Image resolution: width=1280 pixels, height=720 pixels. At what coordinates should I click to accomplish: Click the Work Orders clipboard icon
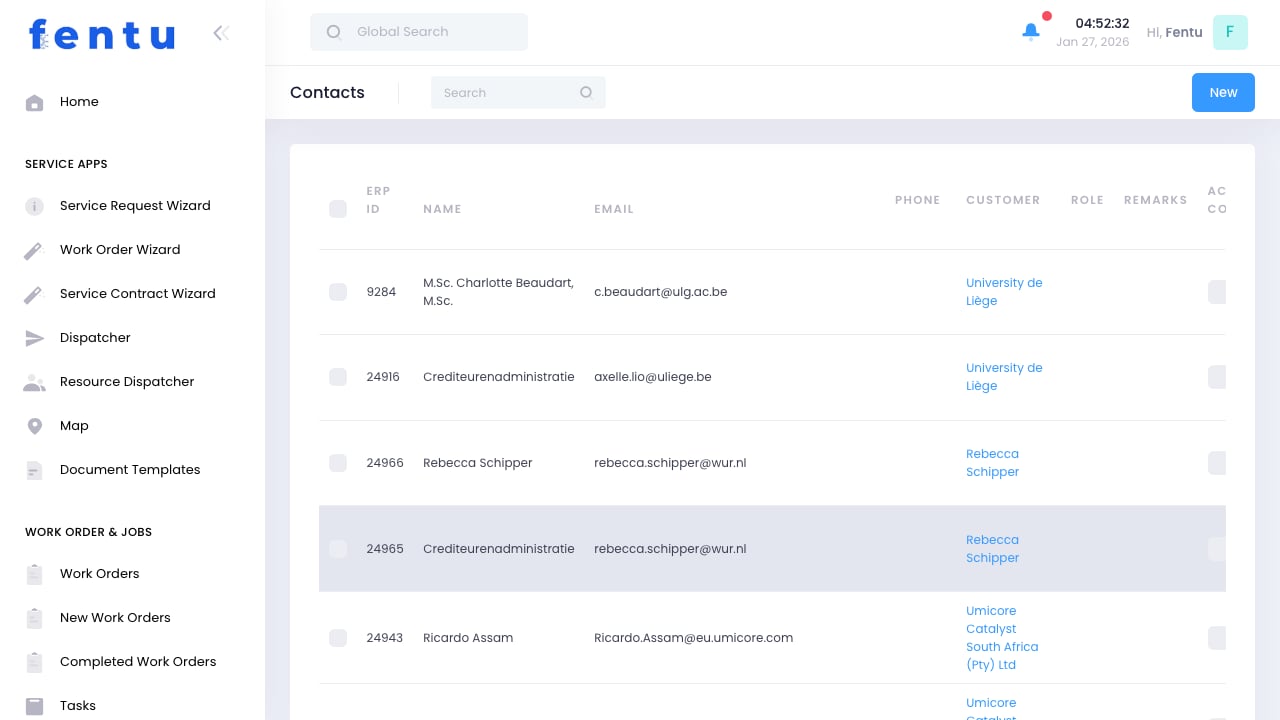(x=34, y=574)
